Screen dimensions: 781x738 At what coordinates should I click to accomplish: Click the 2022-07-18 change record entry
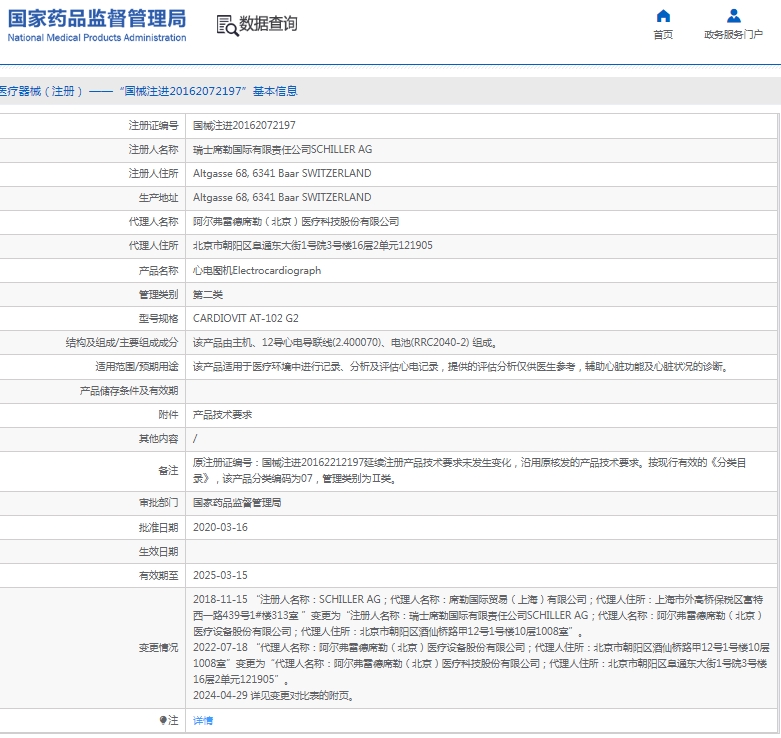[x=481, y=663]
